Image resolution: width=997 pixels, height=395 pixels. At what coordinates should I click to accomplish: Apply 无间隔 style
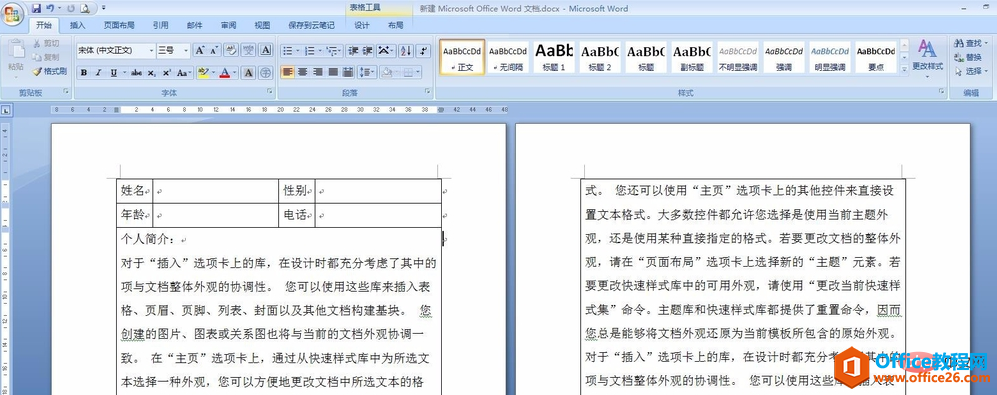[x=508, y=57]
